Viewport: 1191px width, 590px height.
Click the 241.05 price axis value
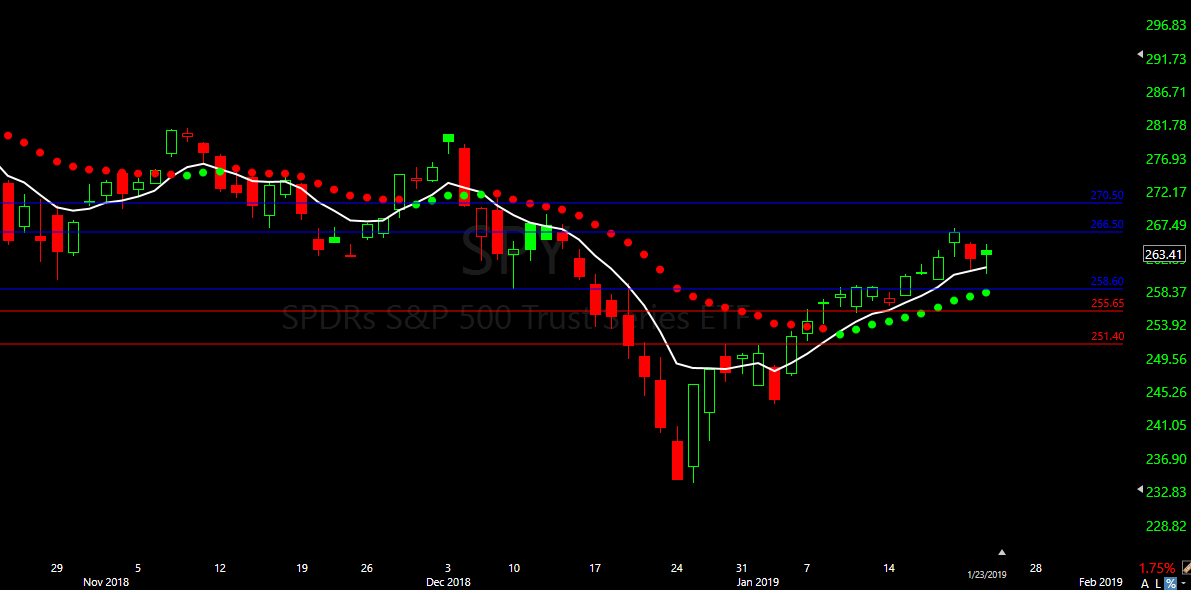pos(1166,425)
